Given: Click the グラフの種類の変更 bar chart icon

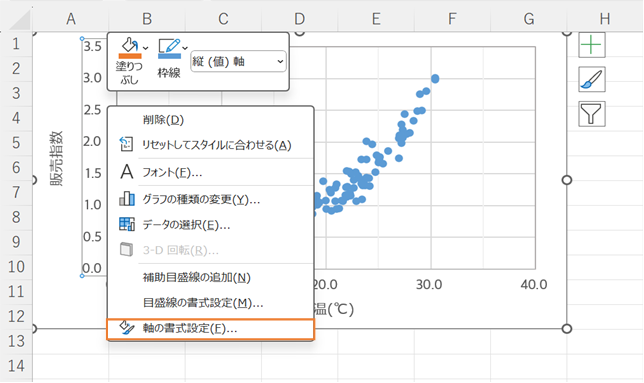Looking at the screenshot, I should [x=126, y=199].
